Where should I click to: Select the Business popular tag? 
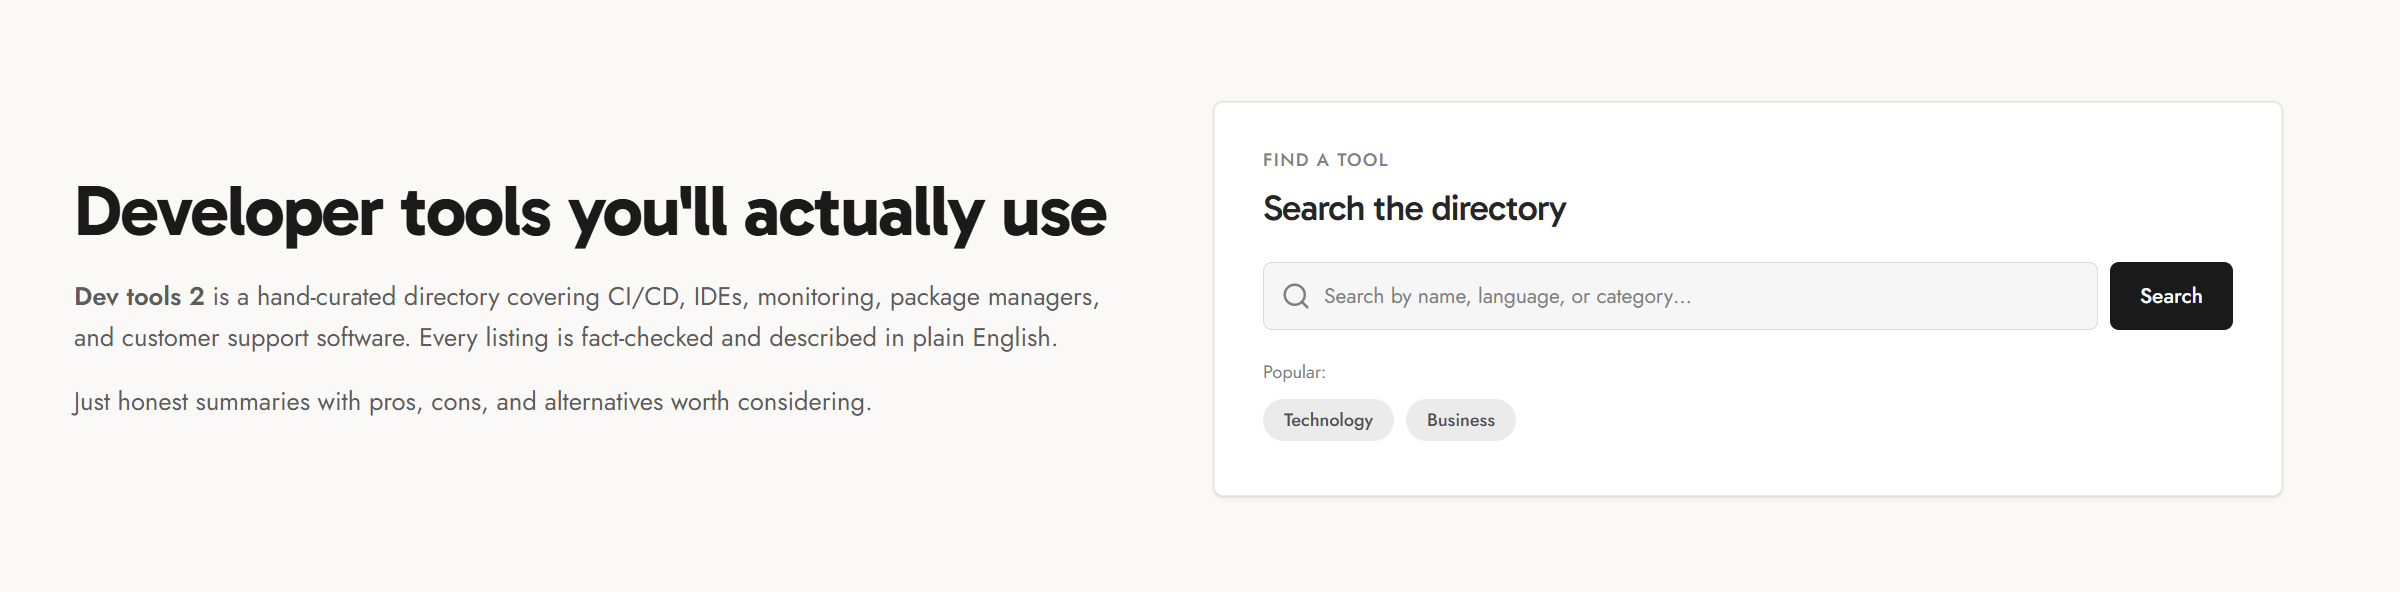click(x=1461, y=420)
